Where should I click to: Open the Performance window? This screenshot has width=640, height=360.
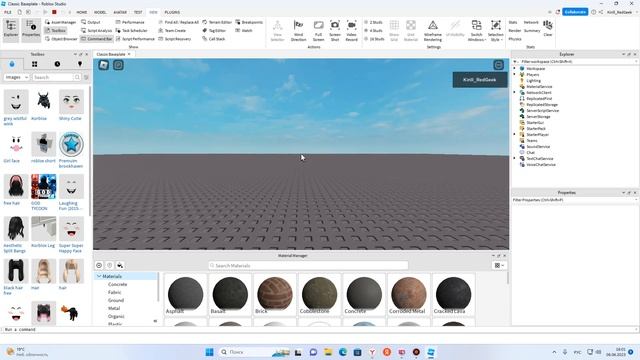coord(130,22)
